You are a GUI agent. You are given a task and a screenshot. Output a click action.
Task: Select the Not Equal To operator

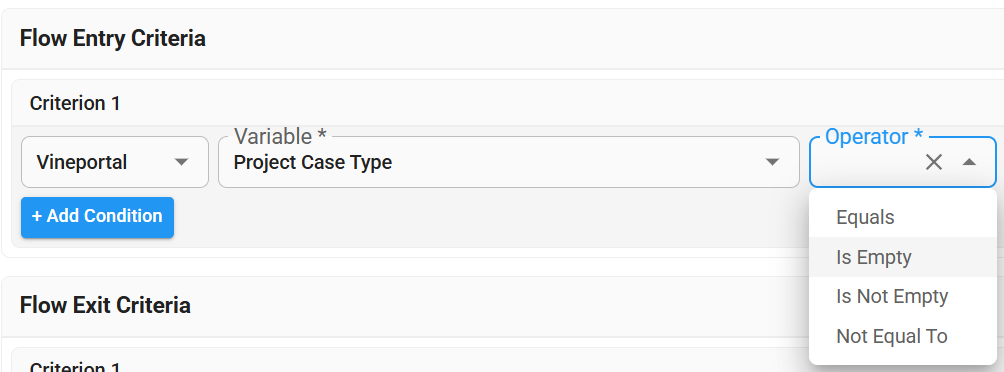903,336
